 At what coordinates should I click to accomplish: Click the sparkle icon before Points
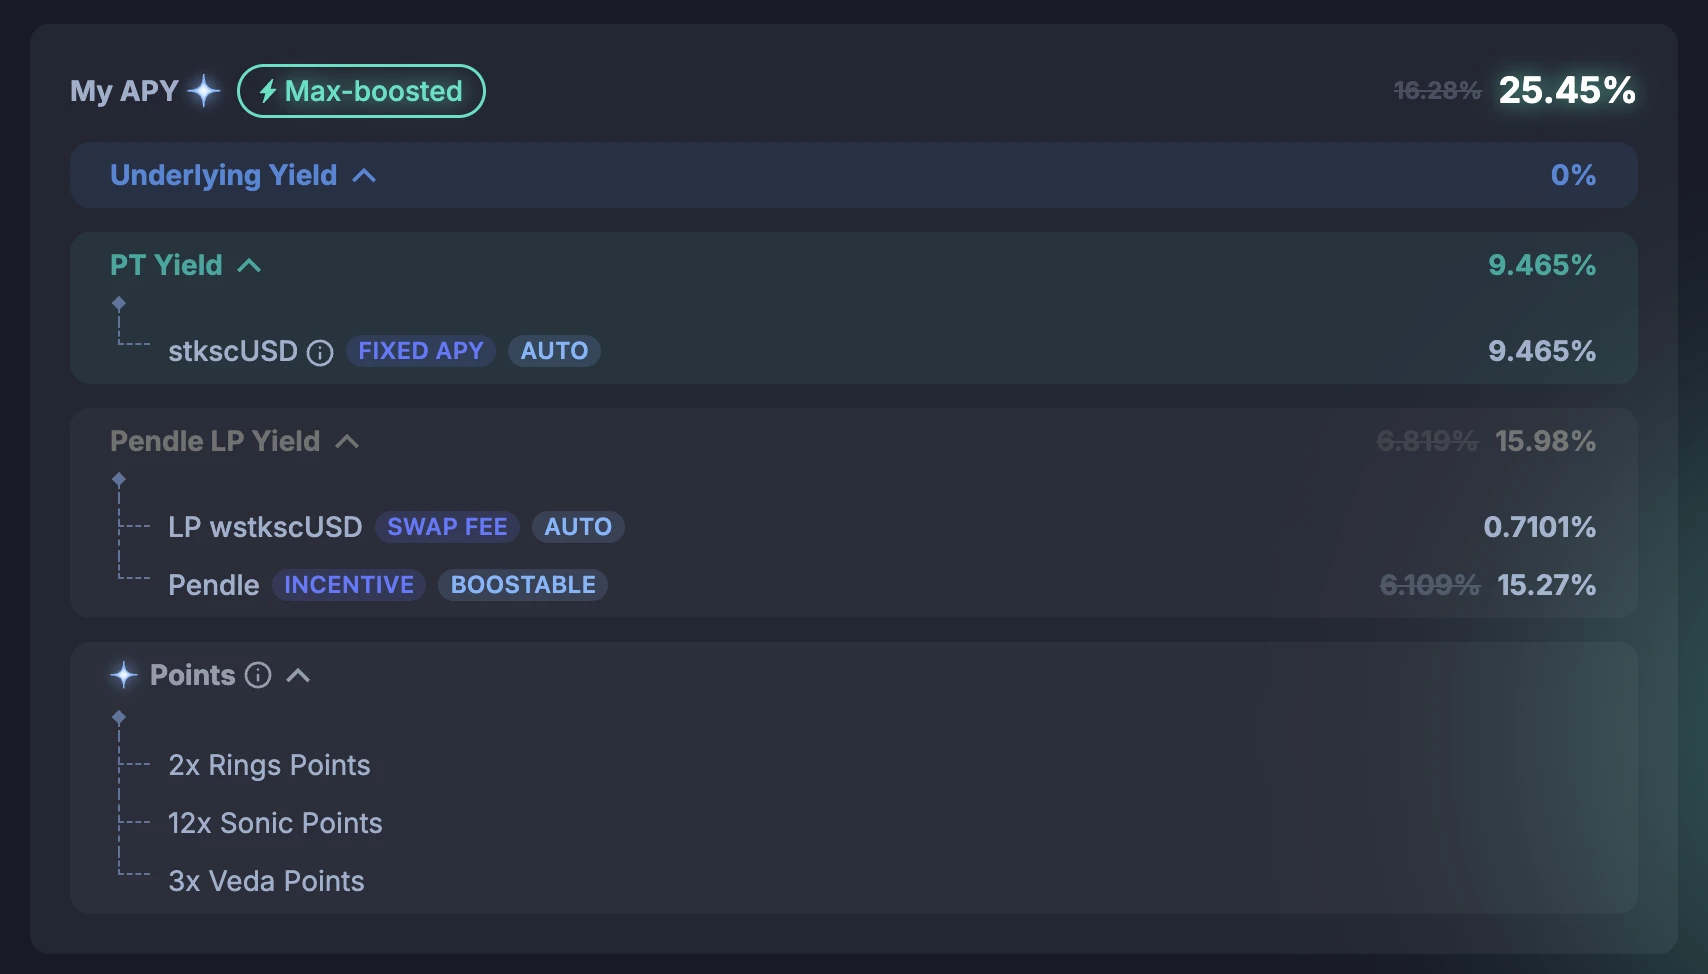tap(124, 676)
